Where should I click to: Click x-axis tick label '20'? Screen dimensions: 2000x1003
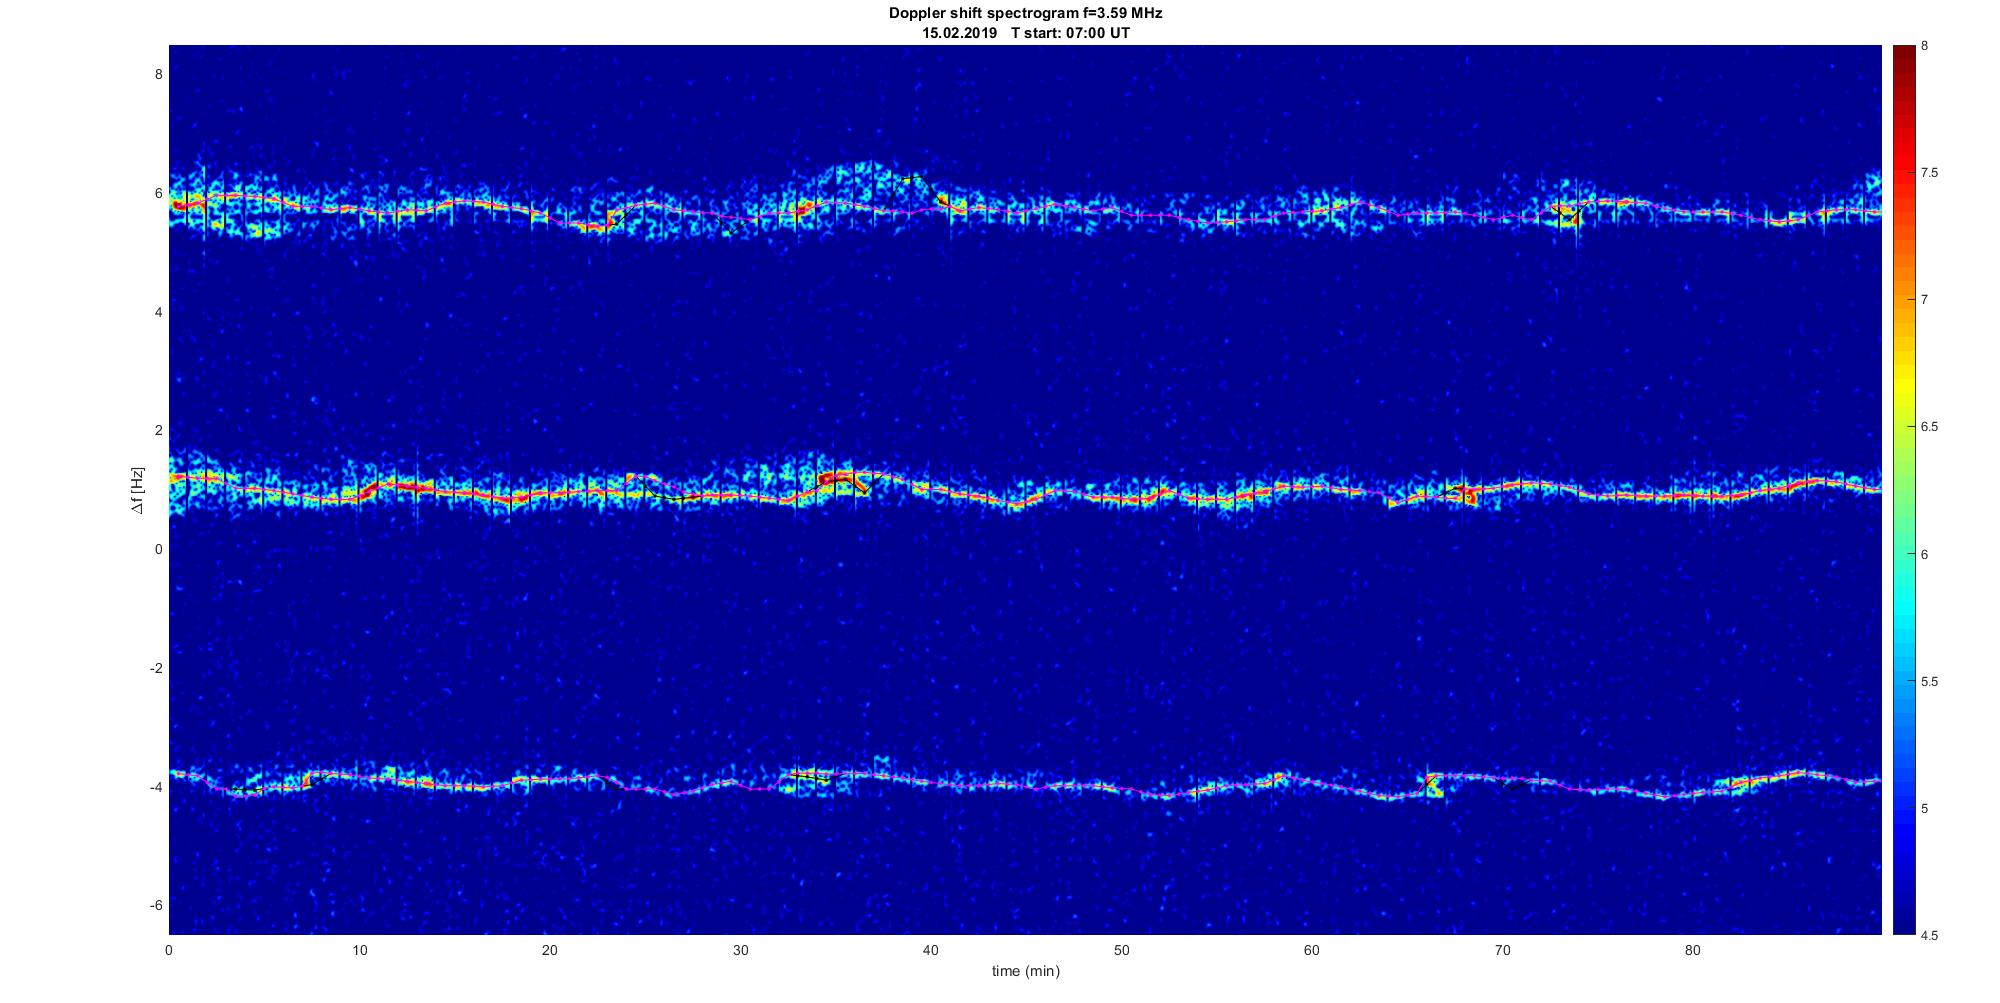click(x=549, y=951)
